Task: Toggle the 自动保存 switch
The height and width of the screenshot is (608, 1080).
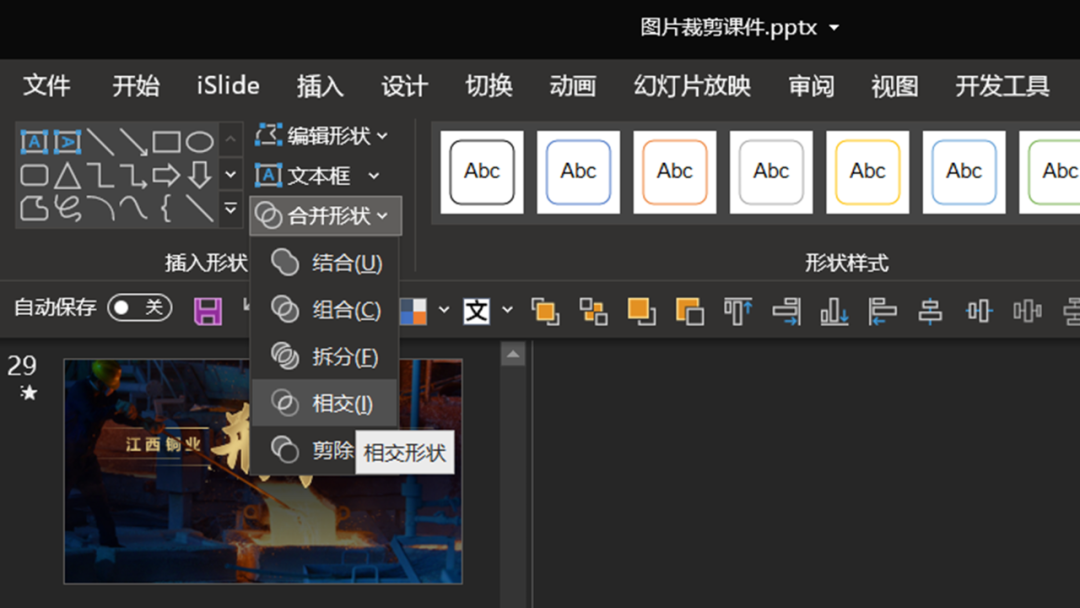Action: tap(140, 307)
